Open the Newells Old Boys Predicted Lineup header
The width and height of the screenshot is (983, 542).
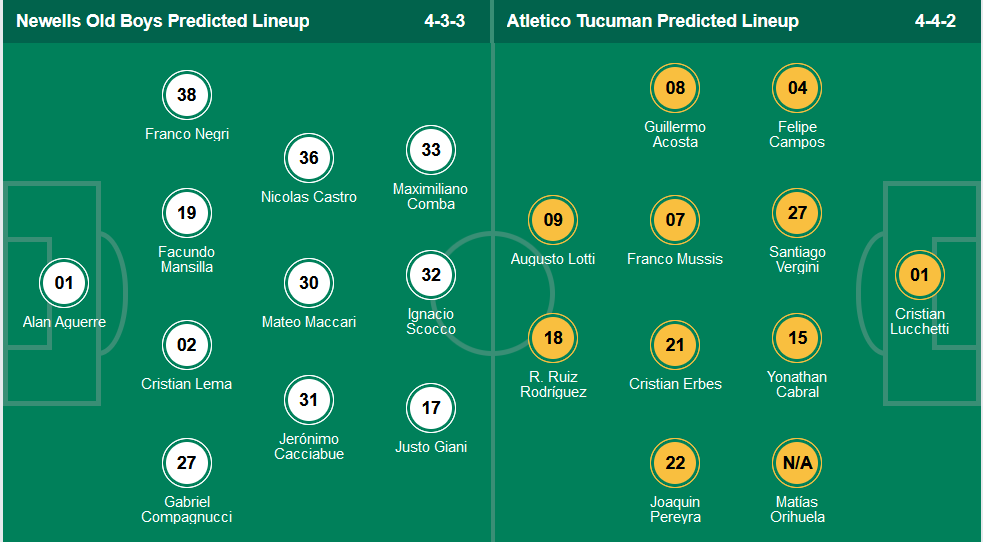(163, 21)
